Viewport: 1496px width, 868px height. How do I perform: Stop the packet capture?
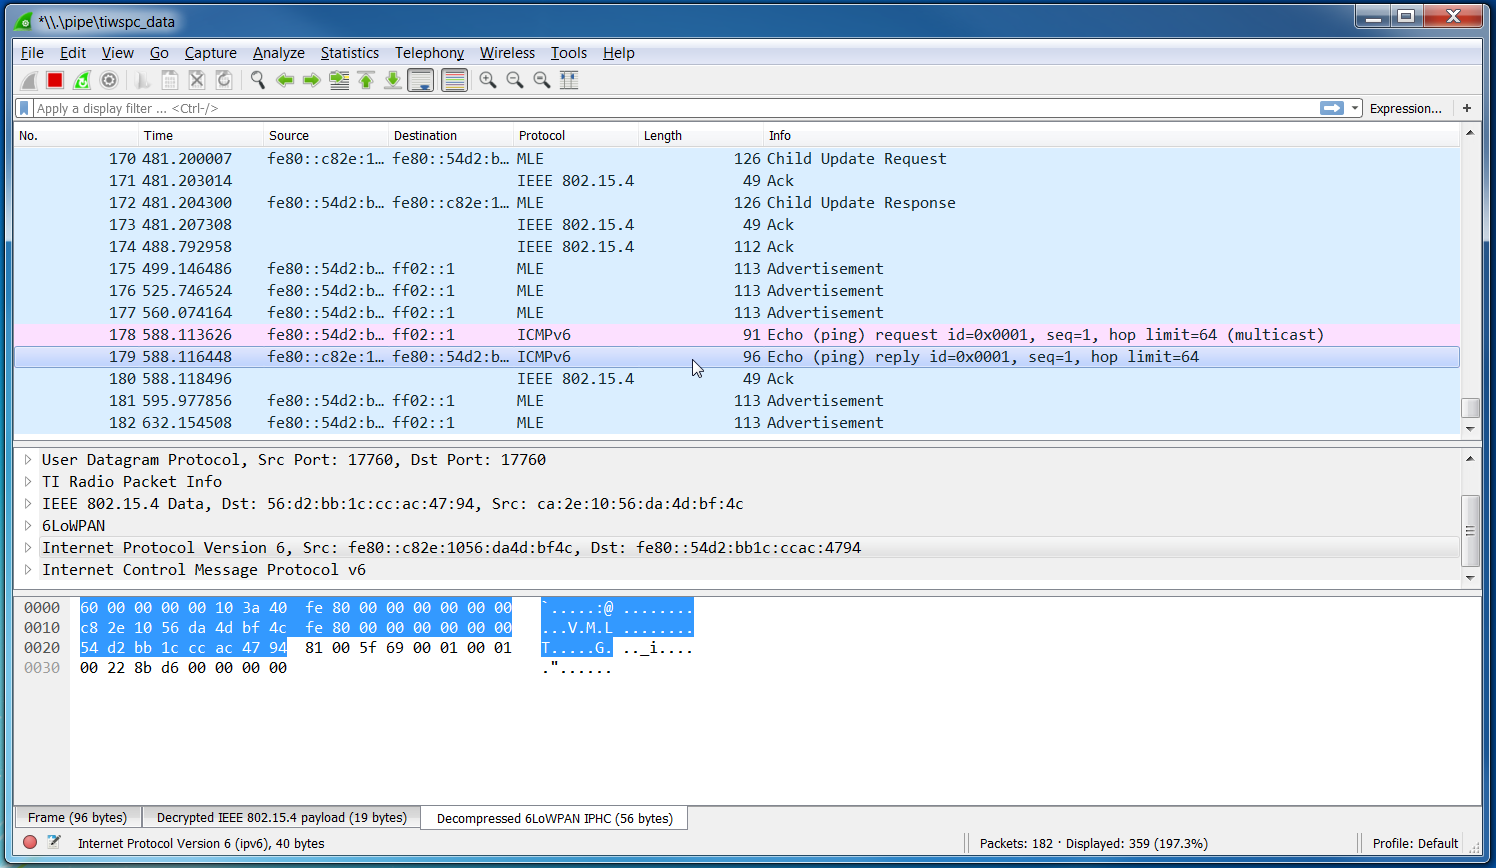click(x=54, y=80)
